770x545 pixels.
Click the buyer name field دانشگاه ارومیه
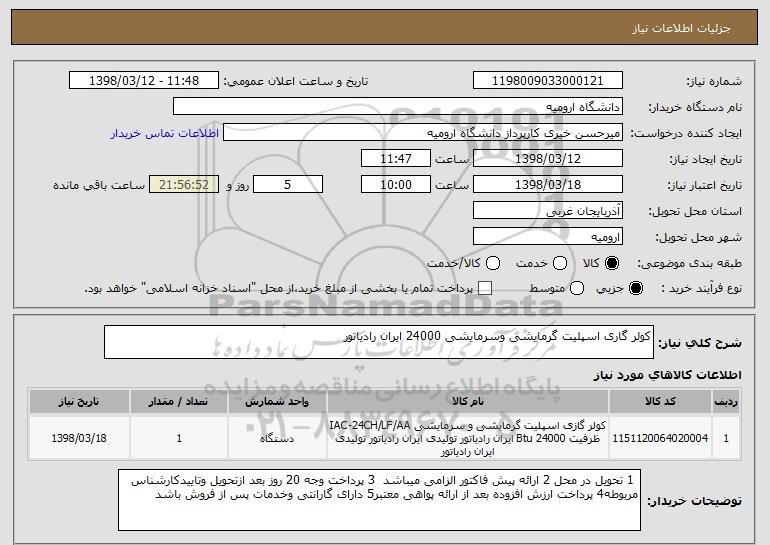[398, 107]
